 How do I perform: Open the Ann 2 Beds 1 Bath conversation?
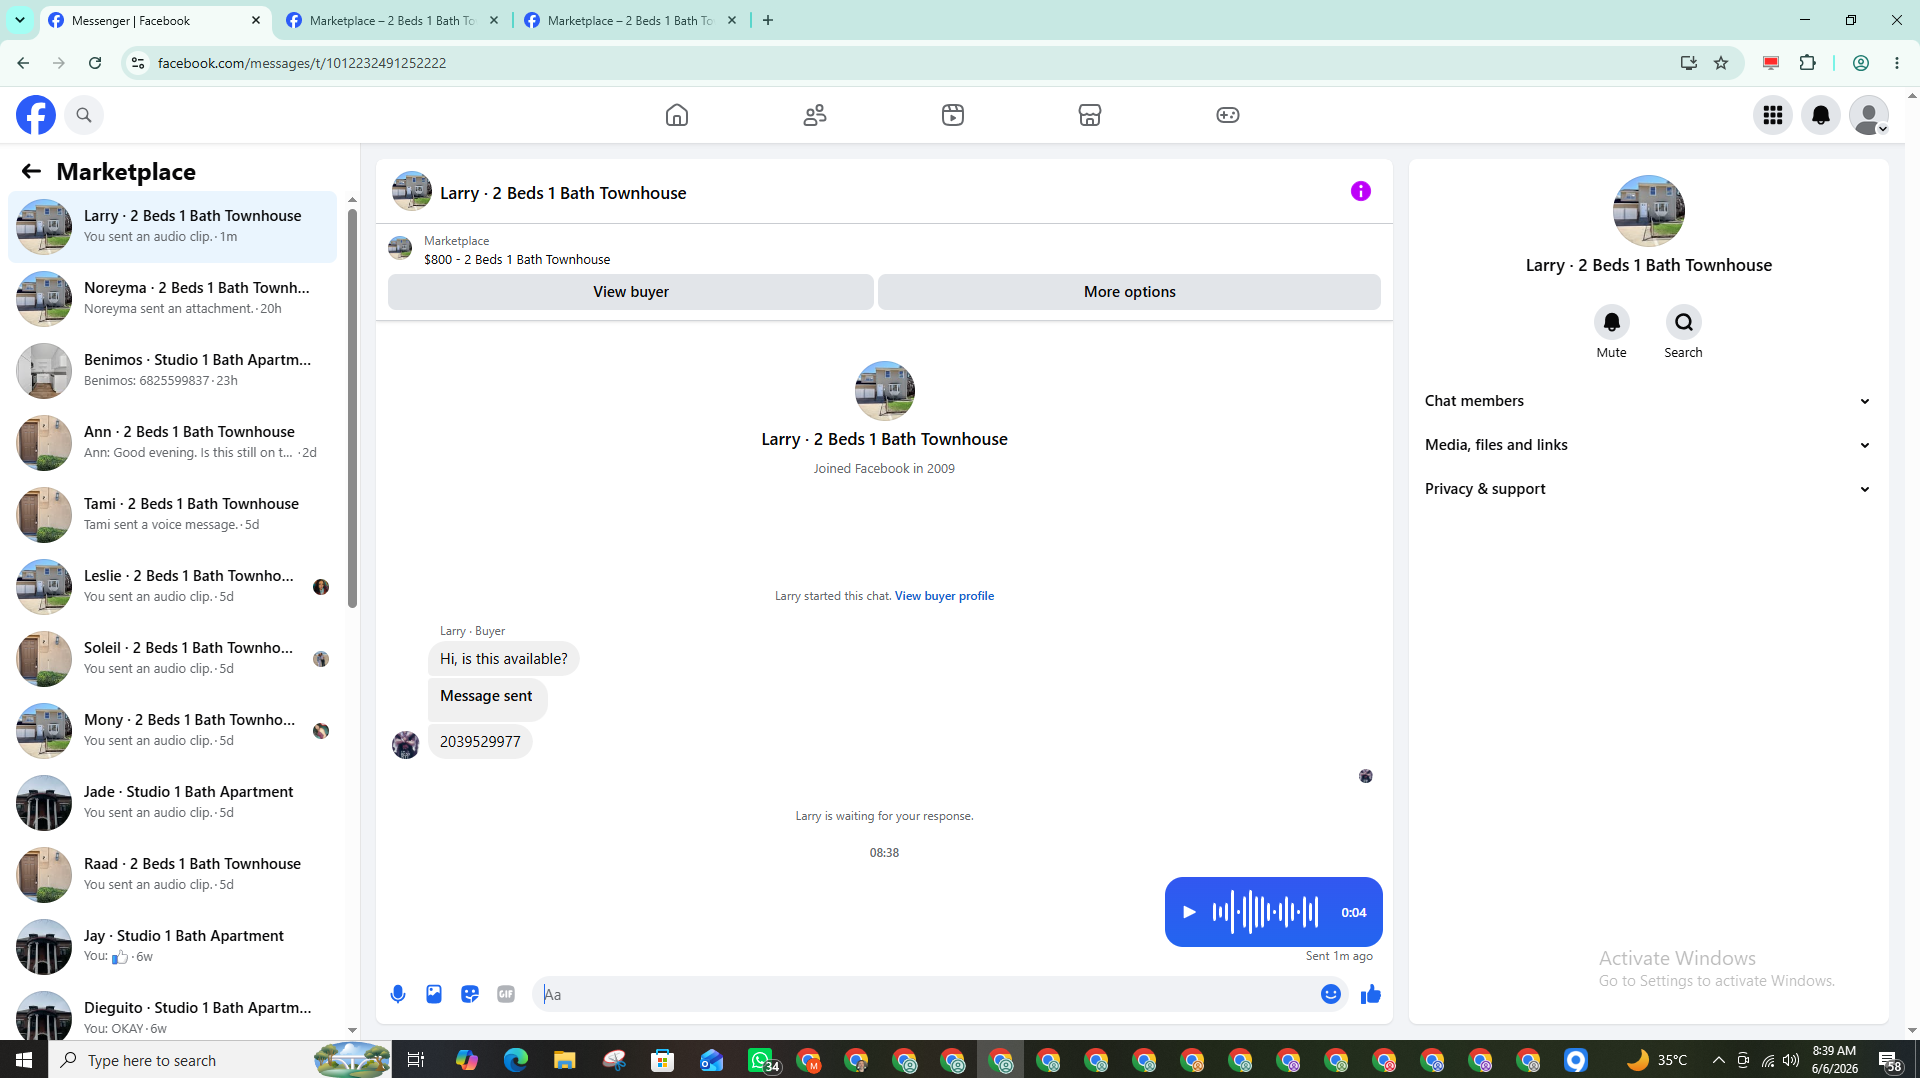(172, 443)
